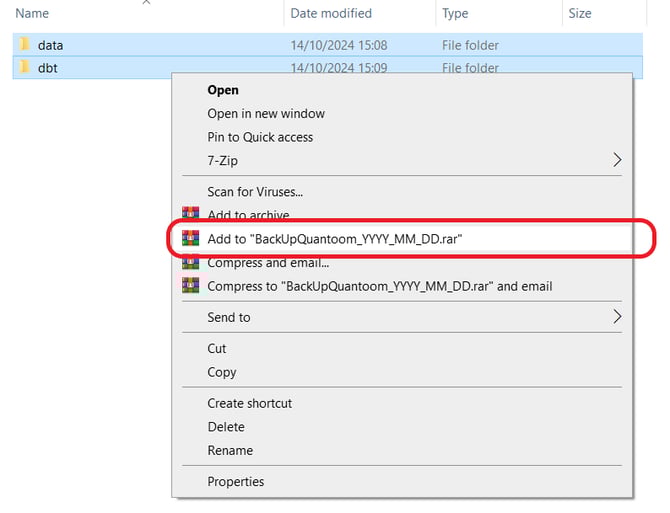Viewport: 670px width, 513px height.
Task: Open Properties for selected folders
Action: [x=236, y=481]
